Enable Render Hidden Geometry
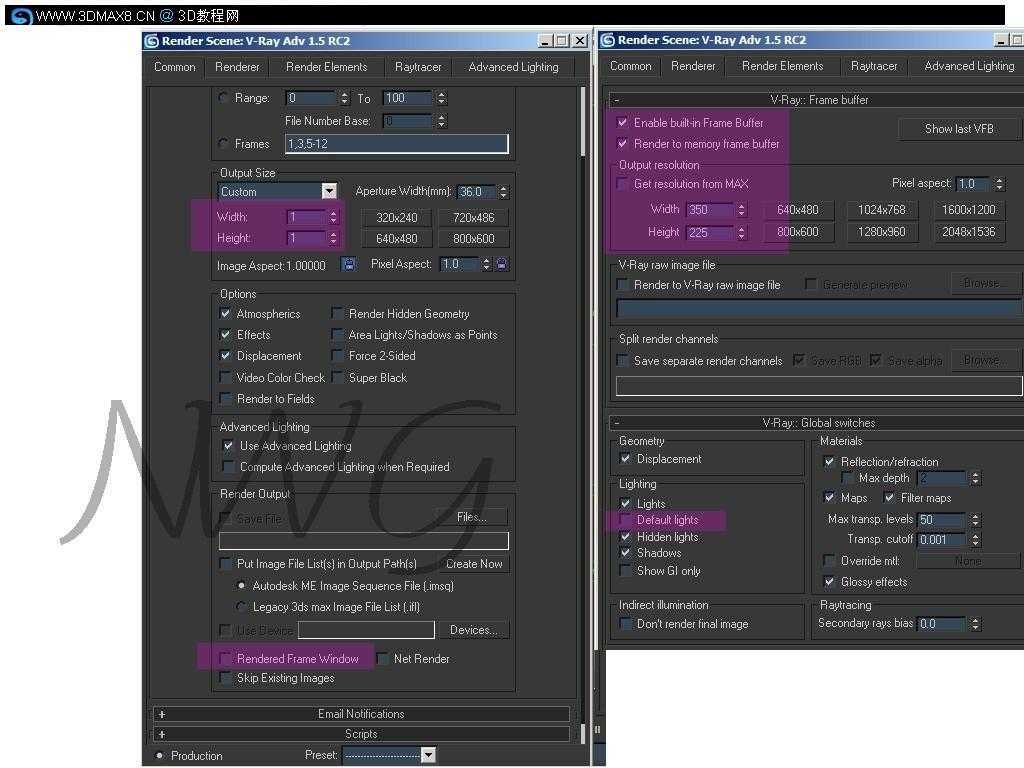Viewport: 1024px width, 768px height. click(x=338, y=313)
